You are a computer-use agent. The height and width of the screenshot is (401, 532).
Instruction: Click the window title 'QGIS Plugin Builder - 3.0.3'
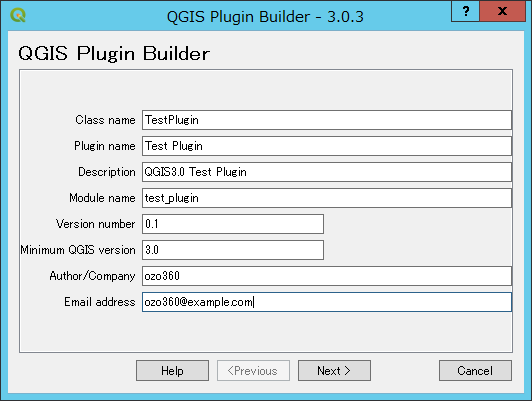coord(265,17)
